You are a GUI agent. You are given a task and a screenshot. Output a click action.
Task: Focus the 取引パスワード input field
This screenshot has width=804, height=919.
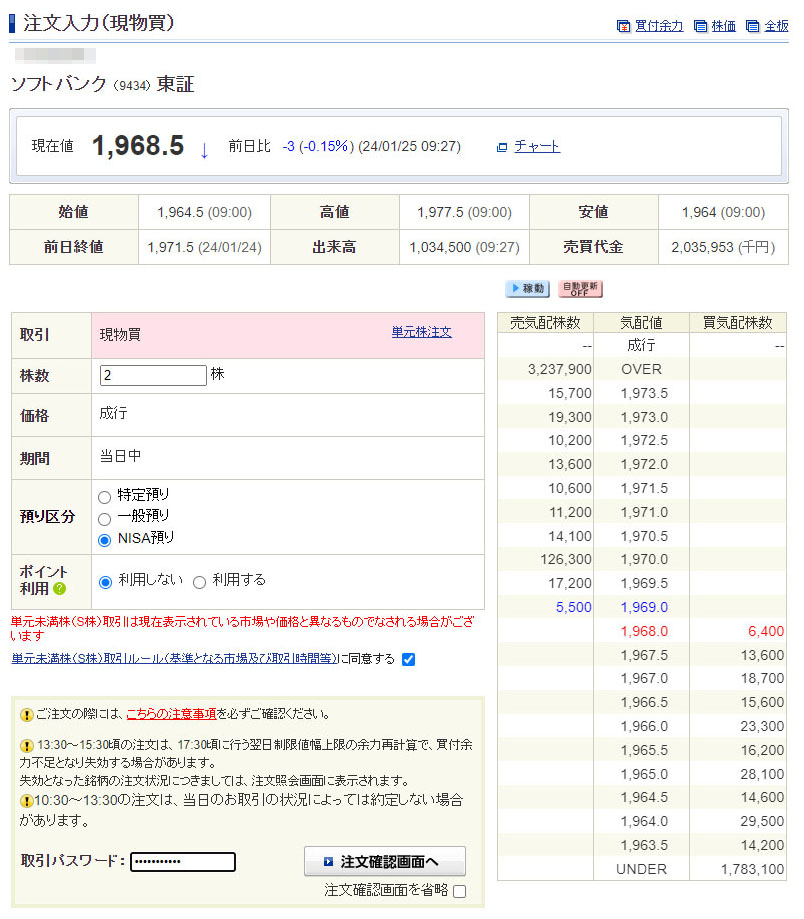click(183, 862)
